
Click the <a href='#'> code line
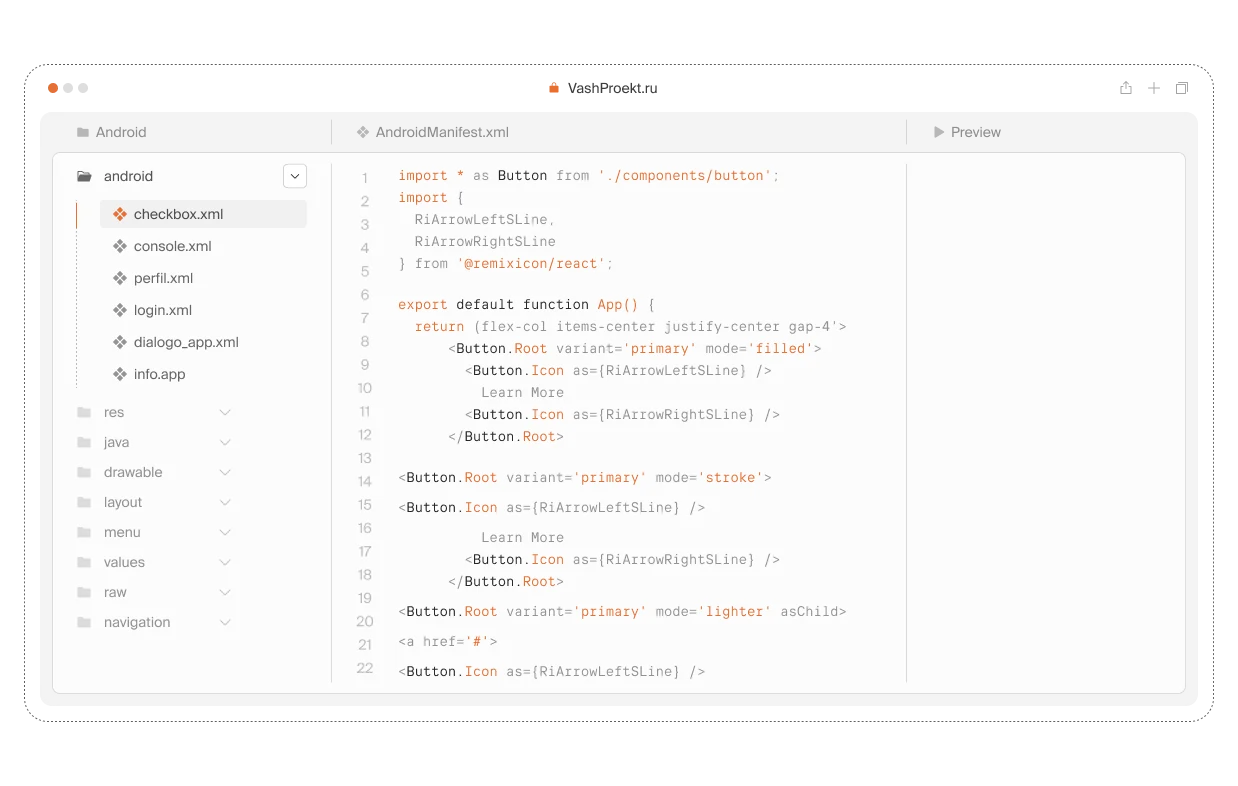coord(448,641)
